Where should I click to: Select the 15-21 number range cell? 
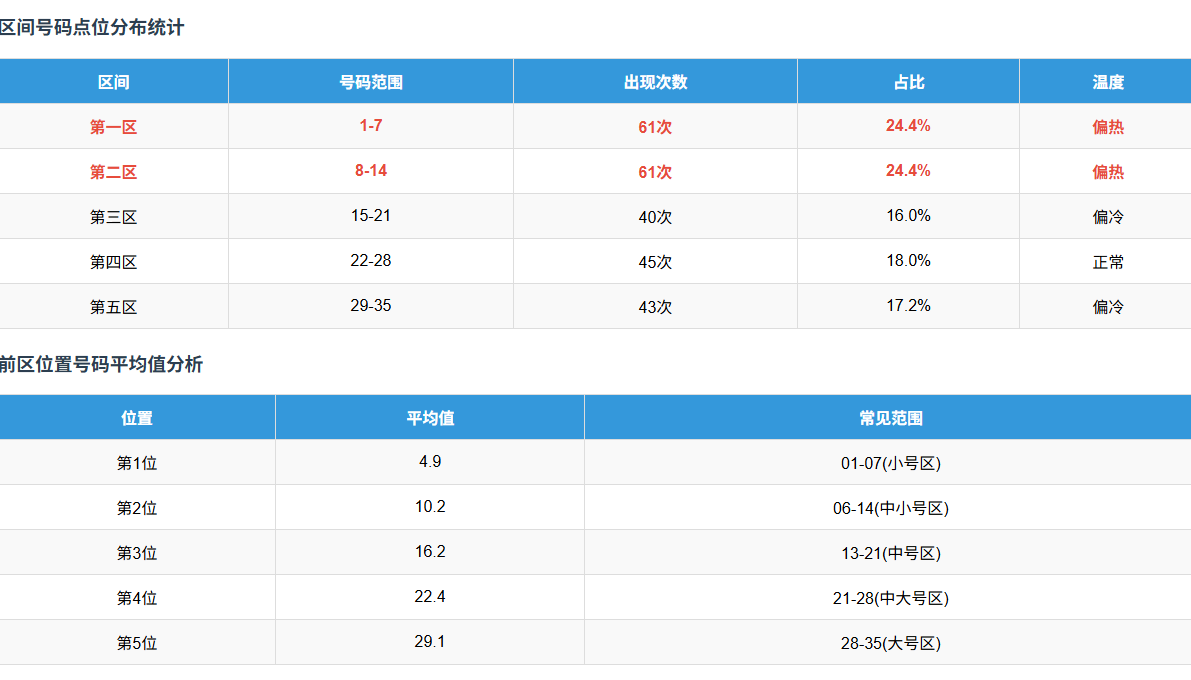370,216
